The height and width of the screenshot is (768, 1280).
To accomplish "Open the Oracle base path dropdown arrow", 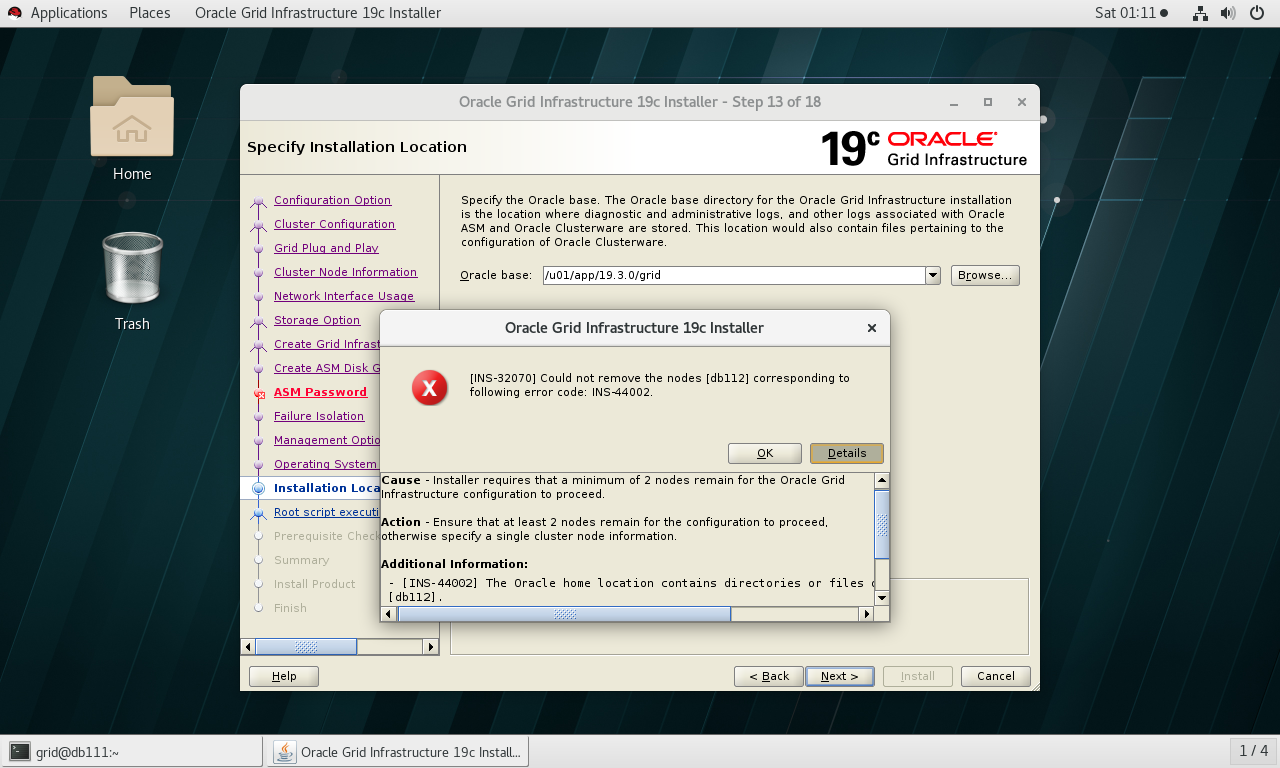I will (933, 275).
